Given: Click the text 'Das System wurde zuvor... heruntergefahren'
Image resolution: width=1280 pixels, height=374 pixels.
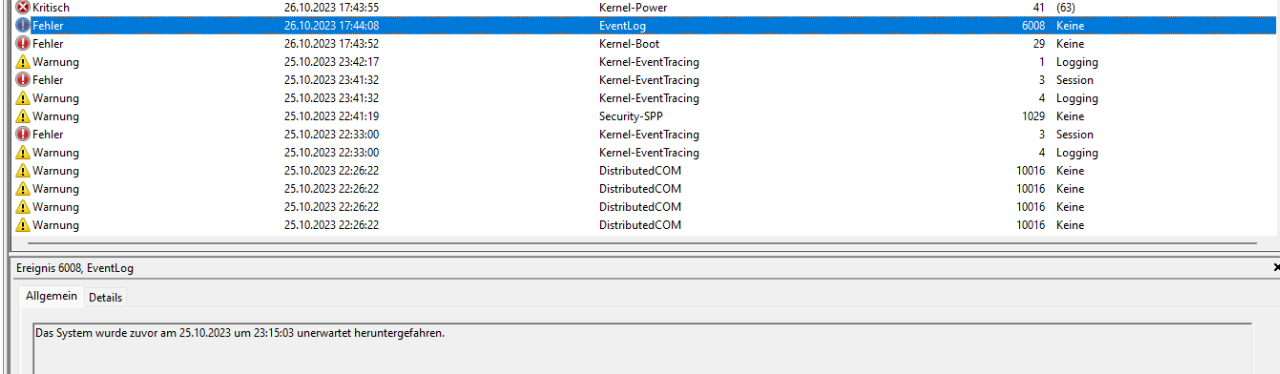Looking at the screenshot, I should [x=240, y=333].
